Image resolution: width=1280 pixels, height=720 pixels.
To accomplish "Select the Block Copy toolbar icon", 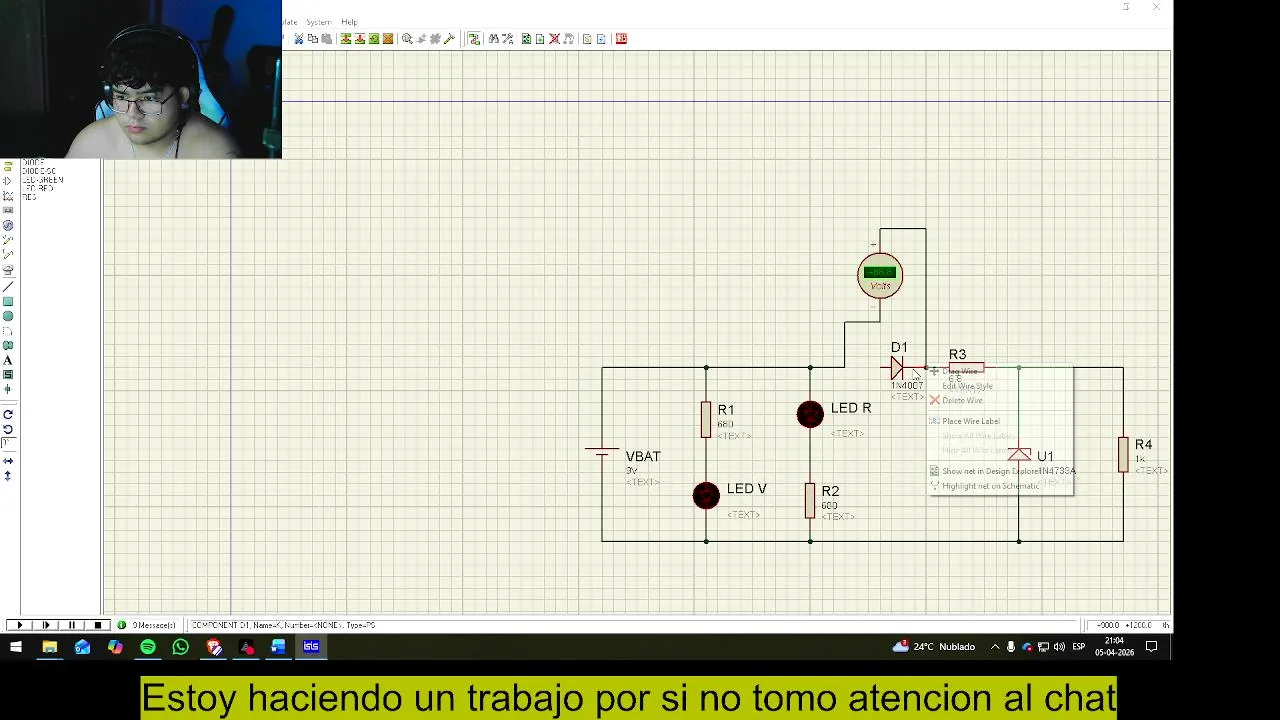I will [345, 39].
